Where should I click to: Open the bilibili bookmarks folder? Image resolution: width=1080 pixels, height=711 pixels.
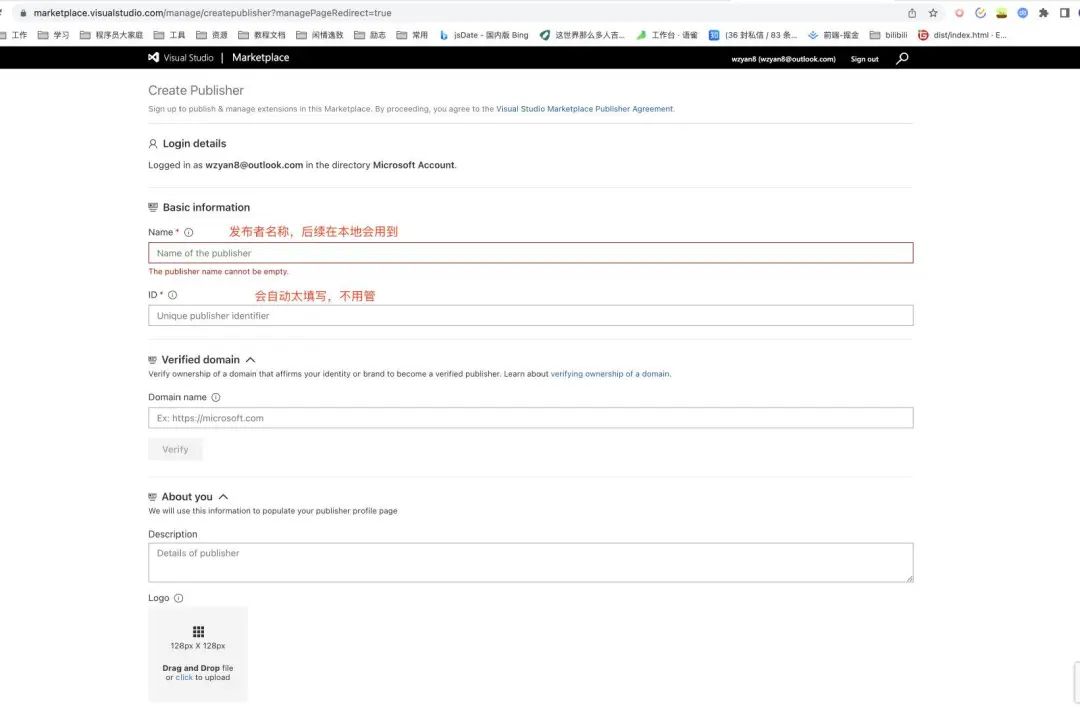[889, 35]
